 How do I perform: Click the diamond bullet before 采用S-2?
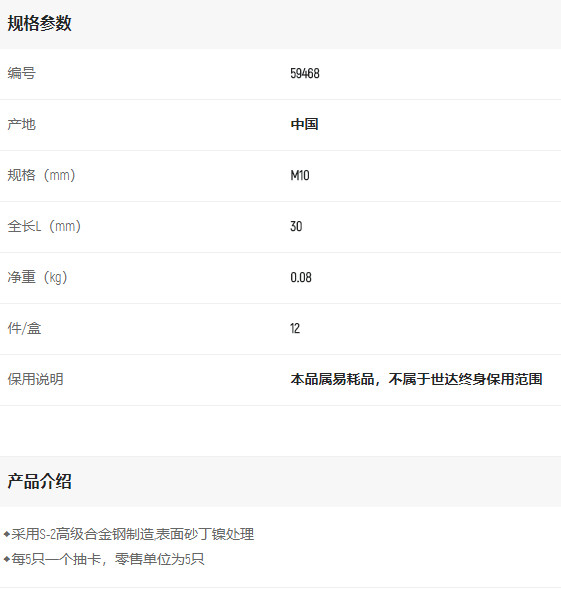point(6,534)
